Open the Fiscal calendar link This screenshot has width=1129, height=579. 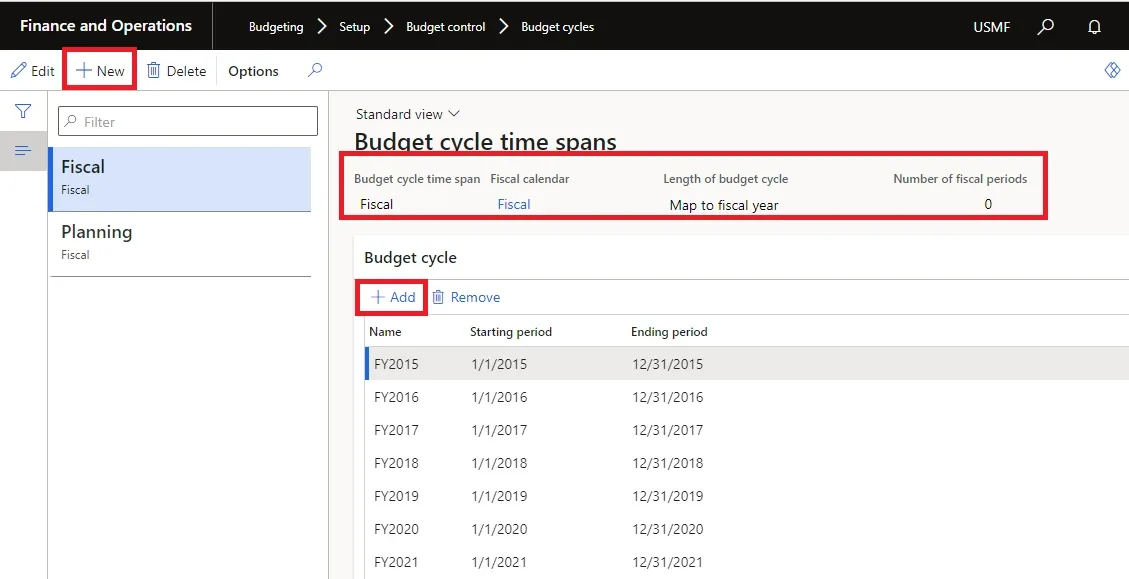click(513, 205)
